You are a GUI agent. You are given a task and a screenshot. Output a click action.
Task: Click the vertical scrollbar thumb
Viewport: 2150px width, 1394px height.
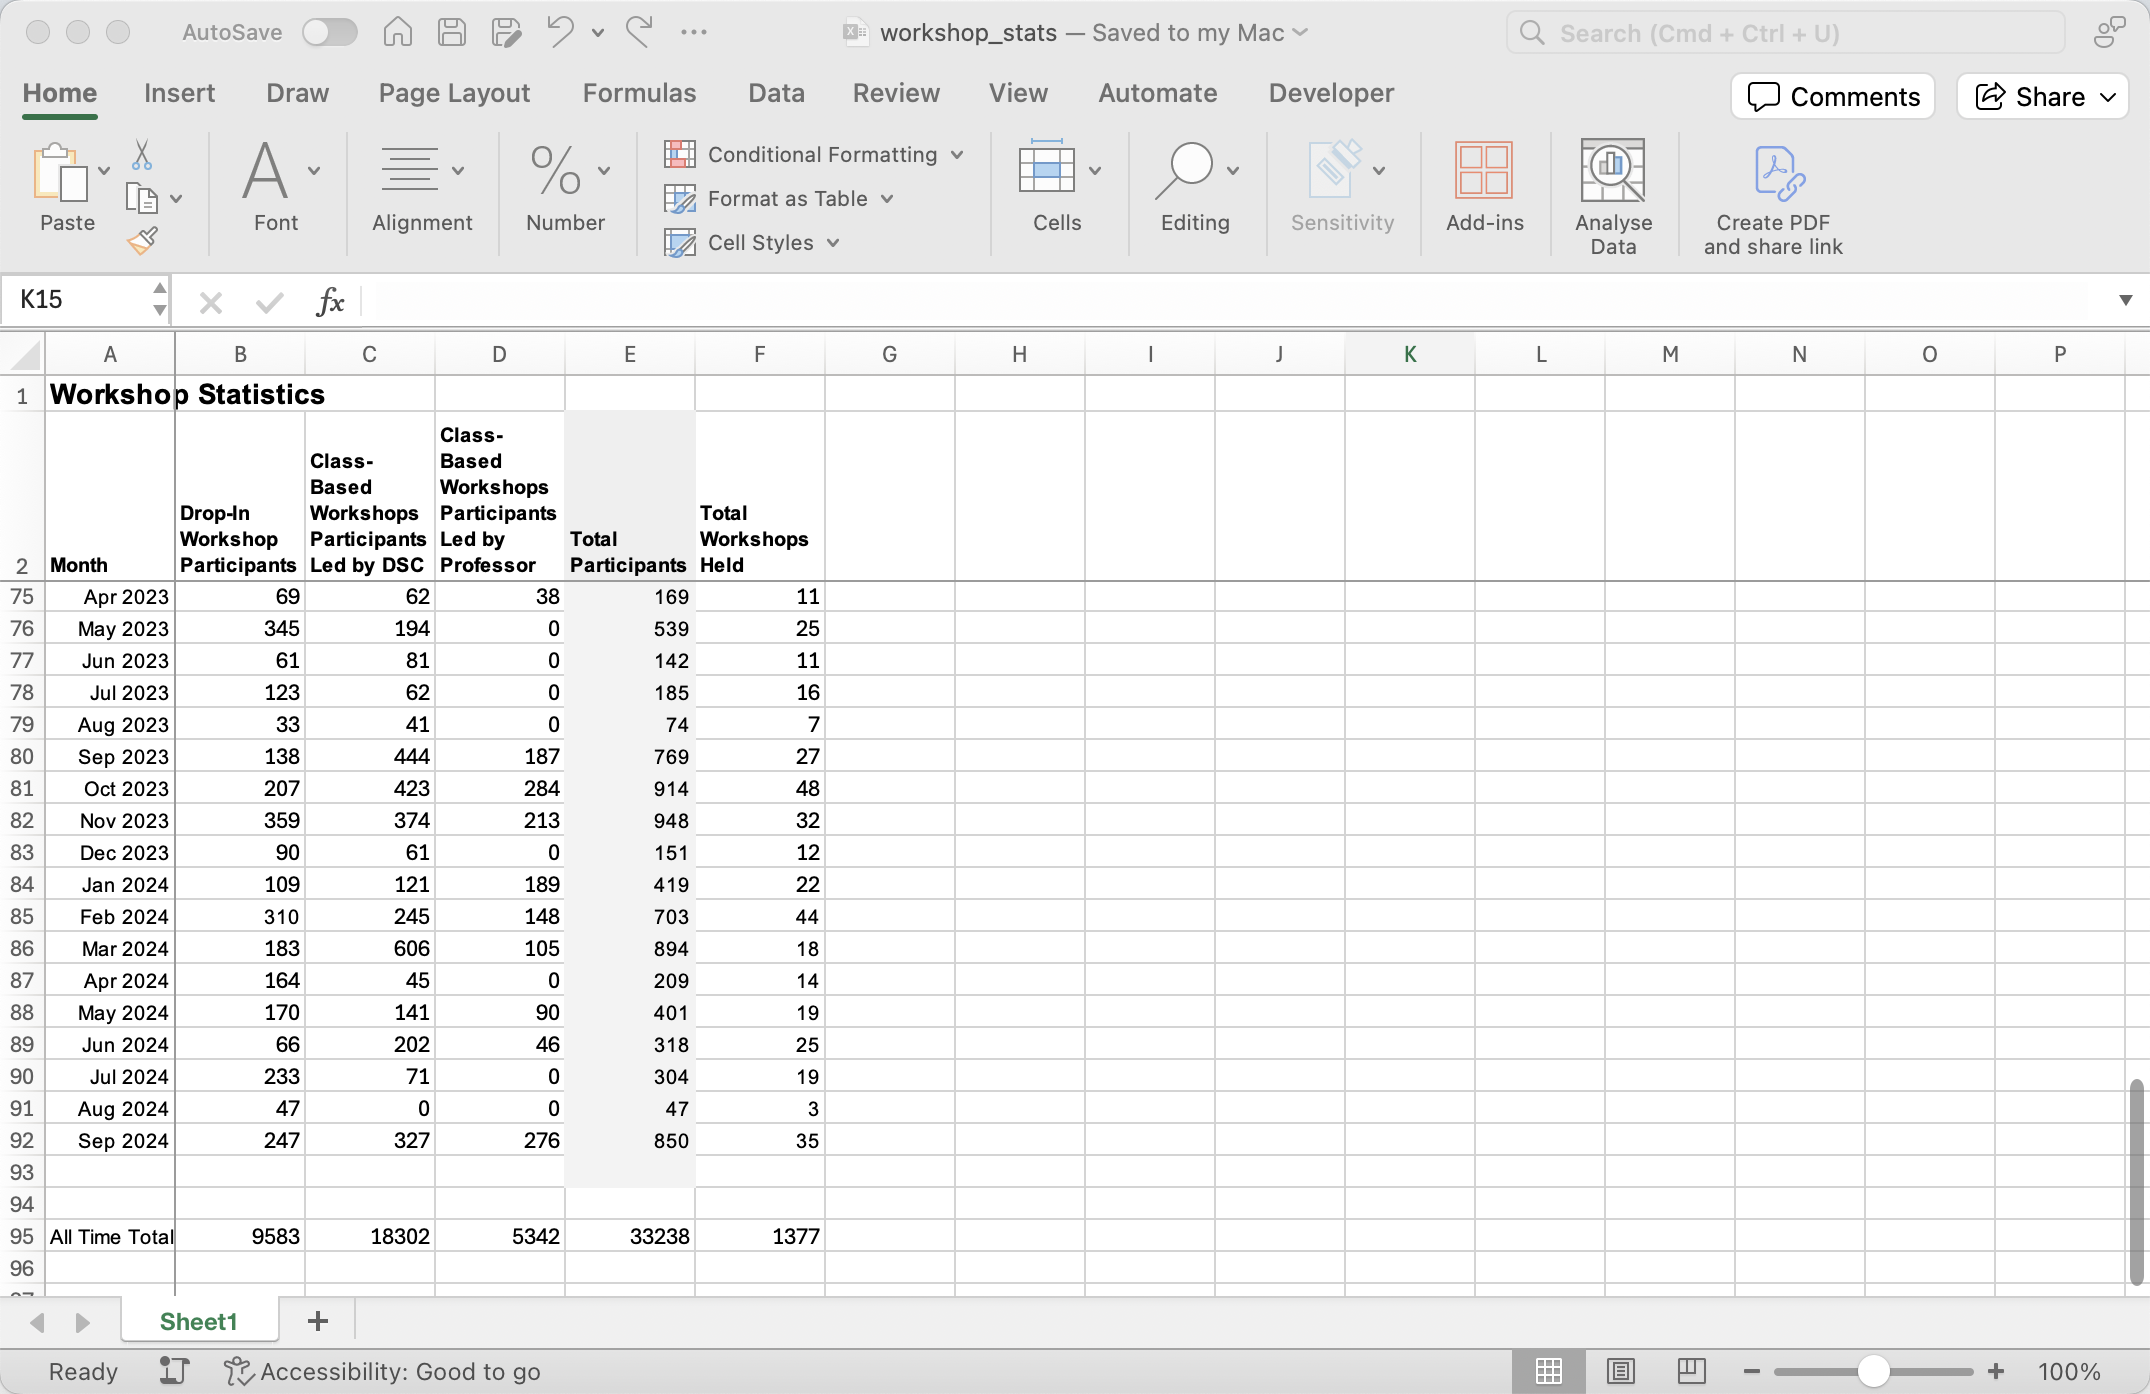pos(2136,1183)
